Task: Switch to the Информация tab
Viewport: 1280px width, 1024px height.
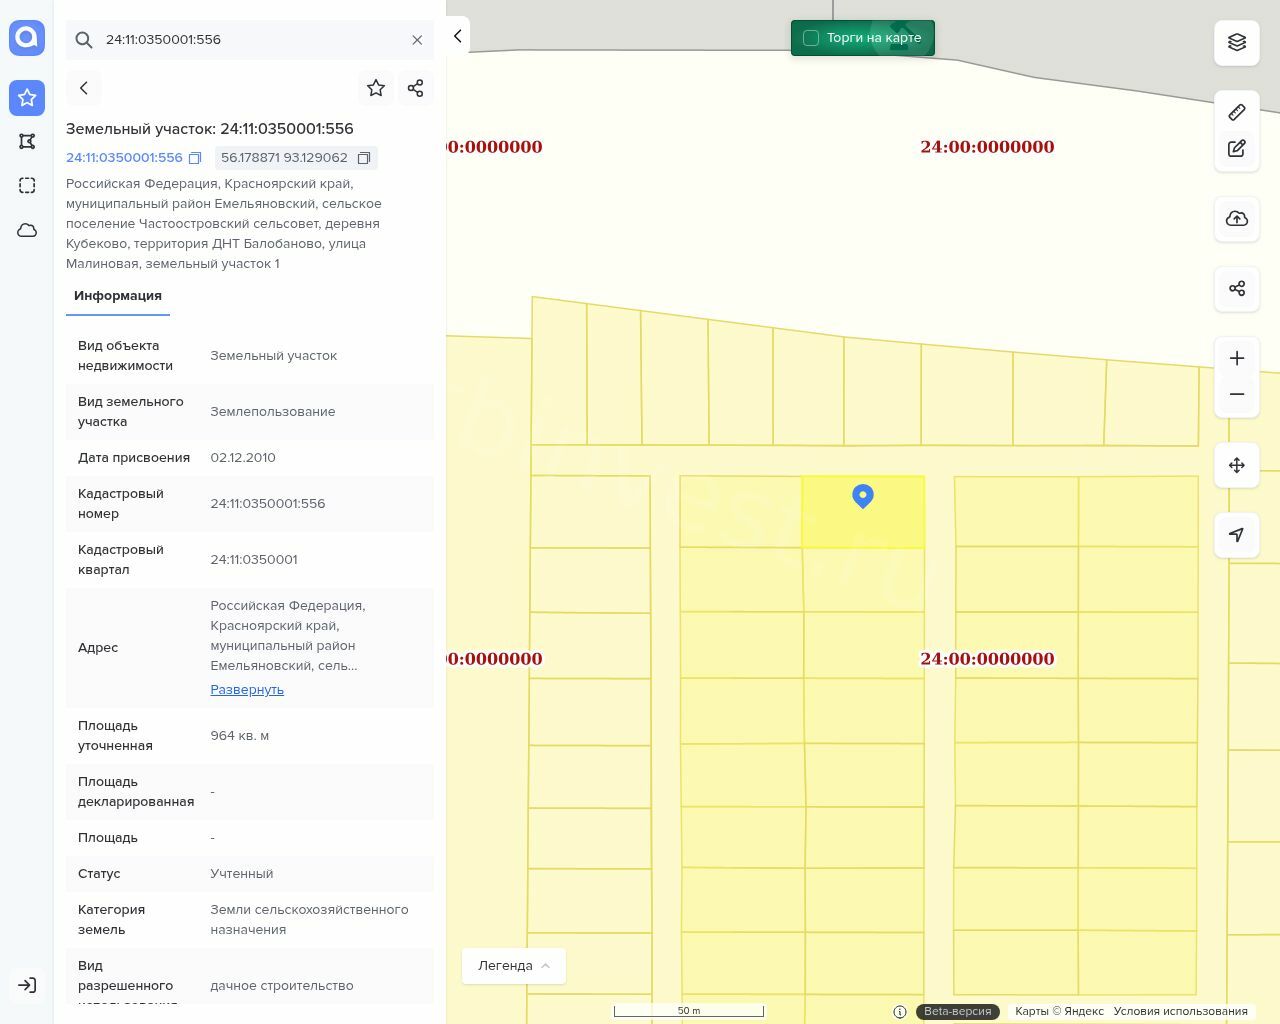Action: [x=118, y=296]
